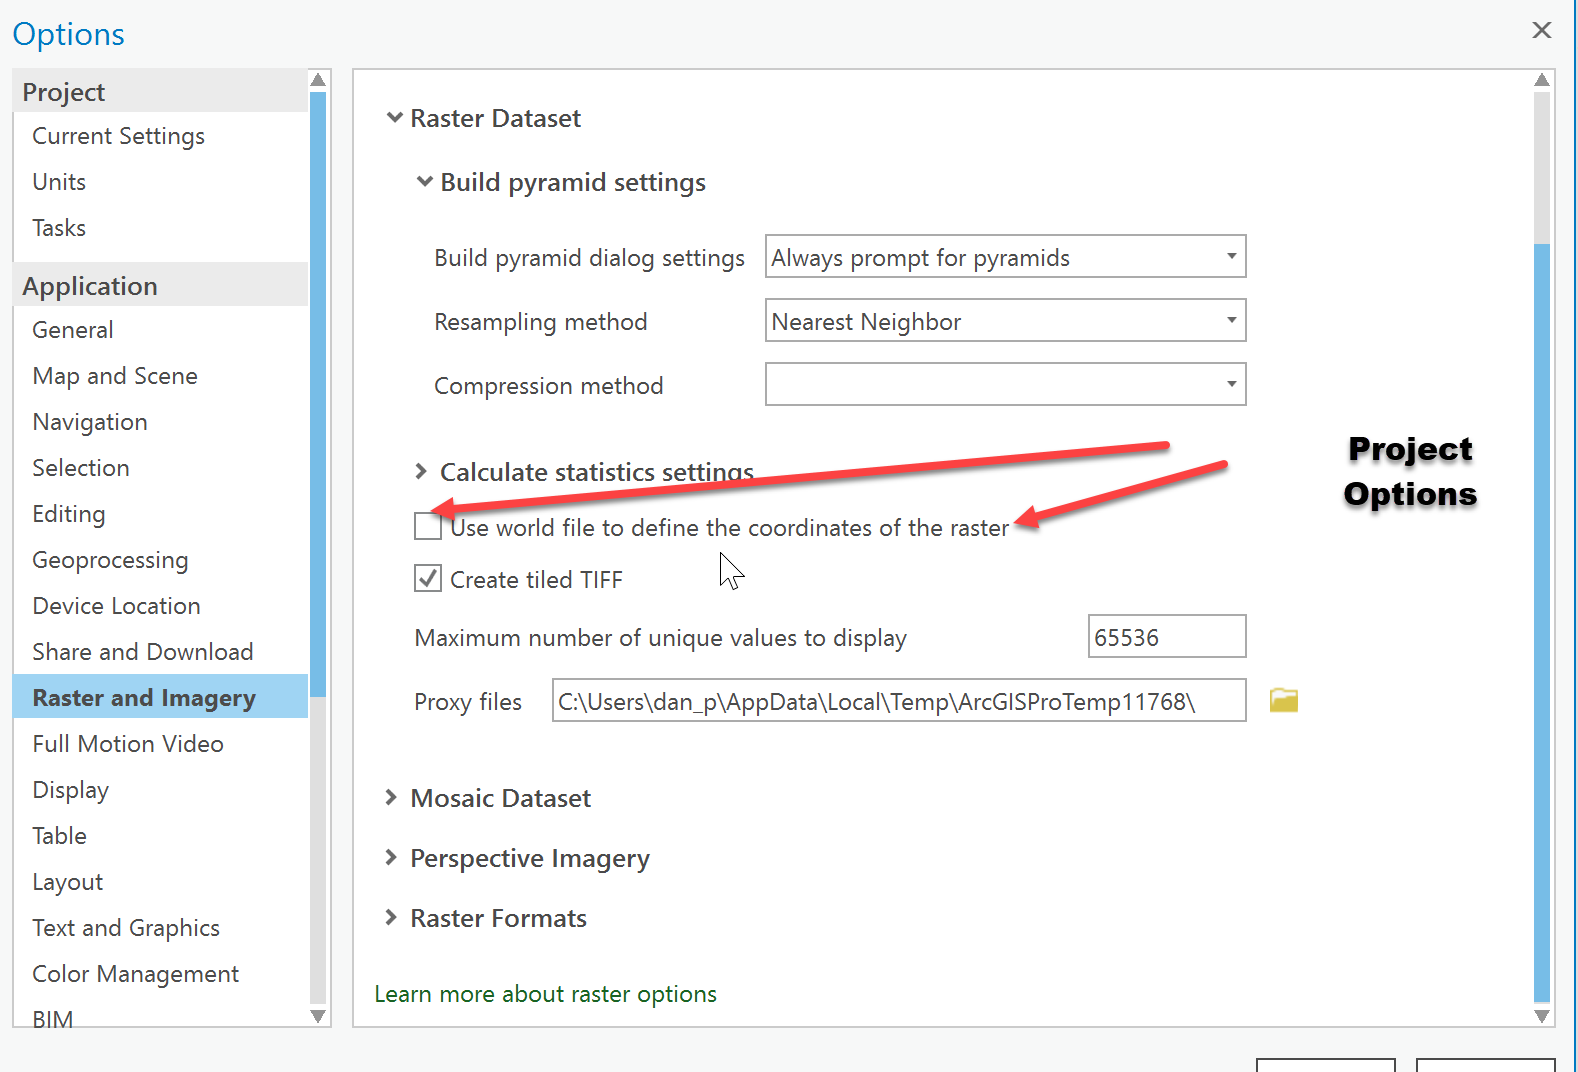The image size is (1578, 1072).
Task: Select Color Management options page
Action: (135, 974)
